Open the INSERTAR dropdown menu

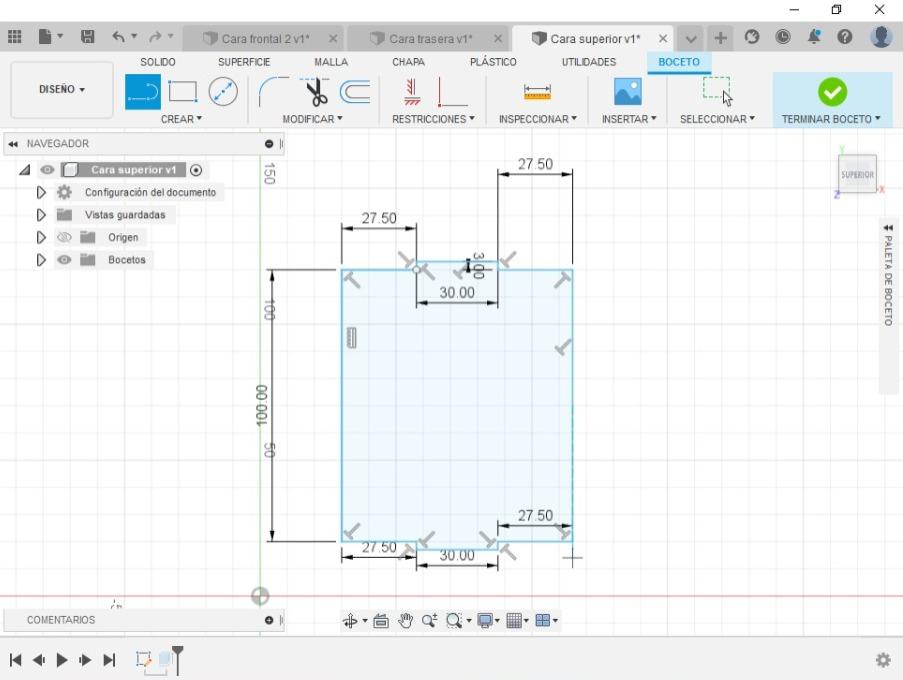click(629, 119)
